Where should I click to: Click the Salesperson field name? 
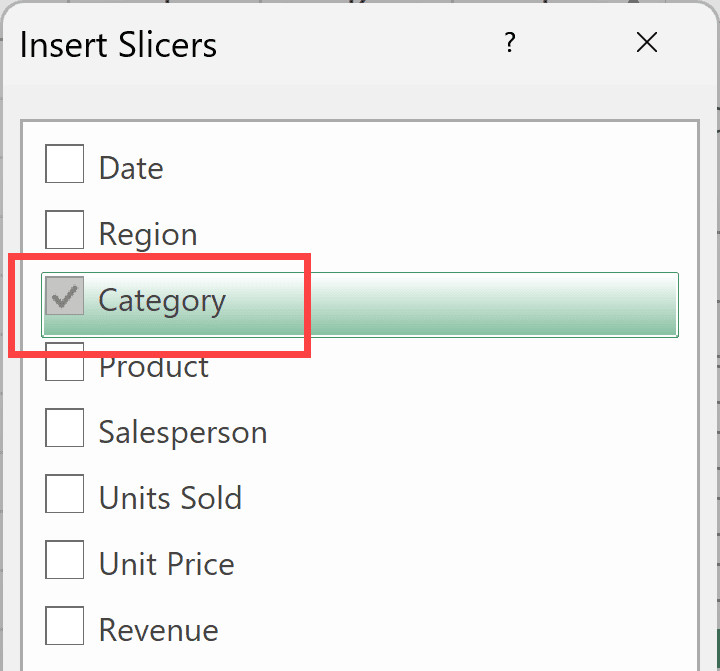pos(183,432)
